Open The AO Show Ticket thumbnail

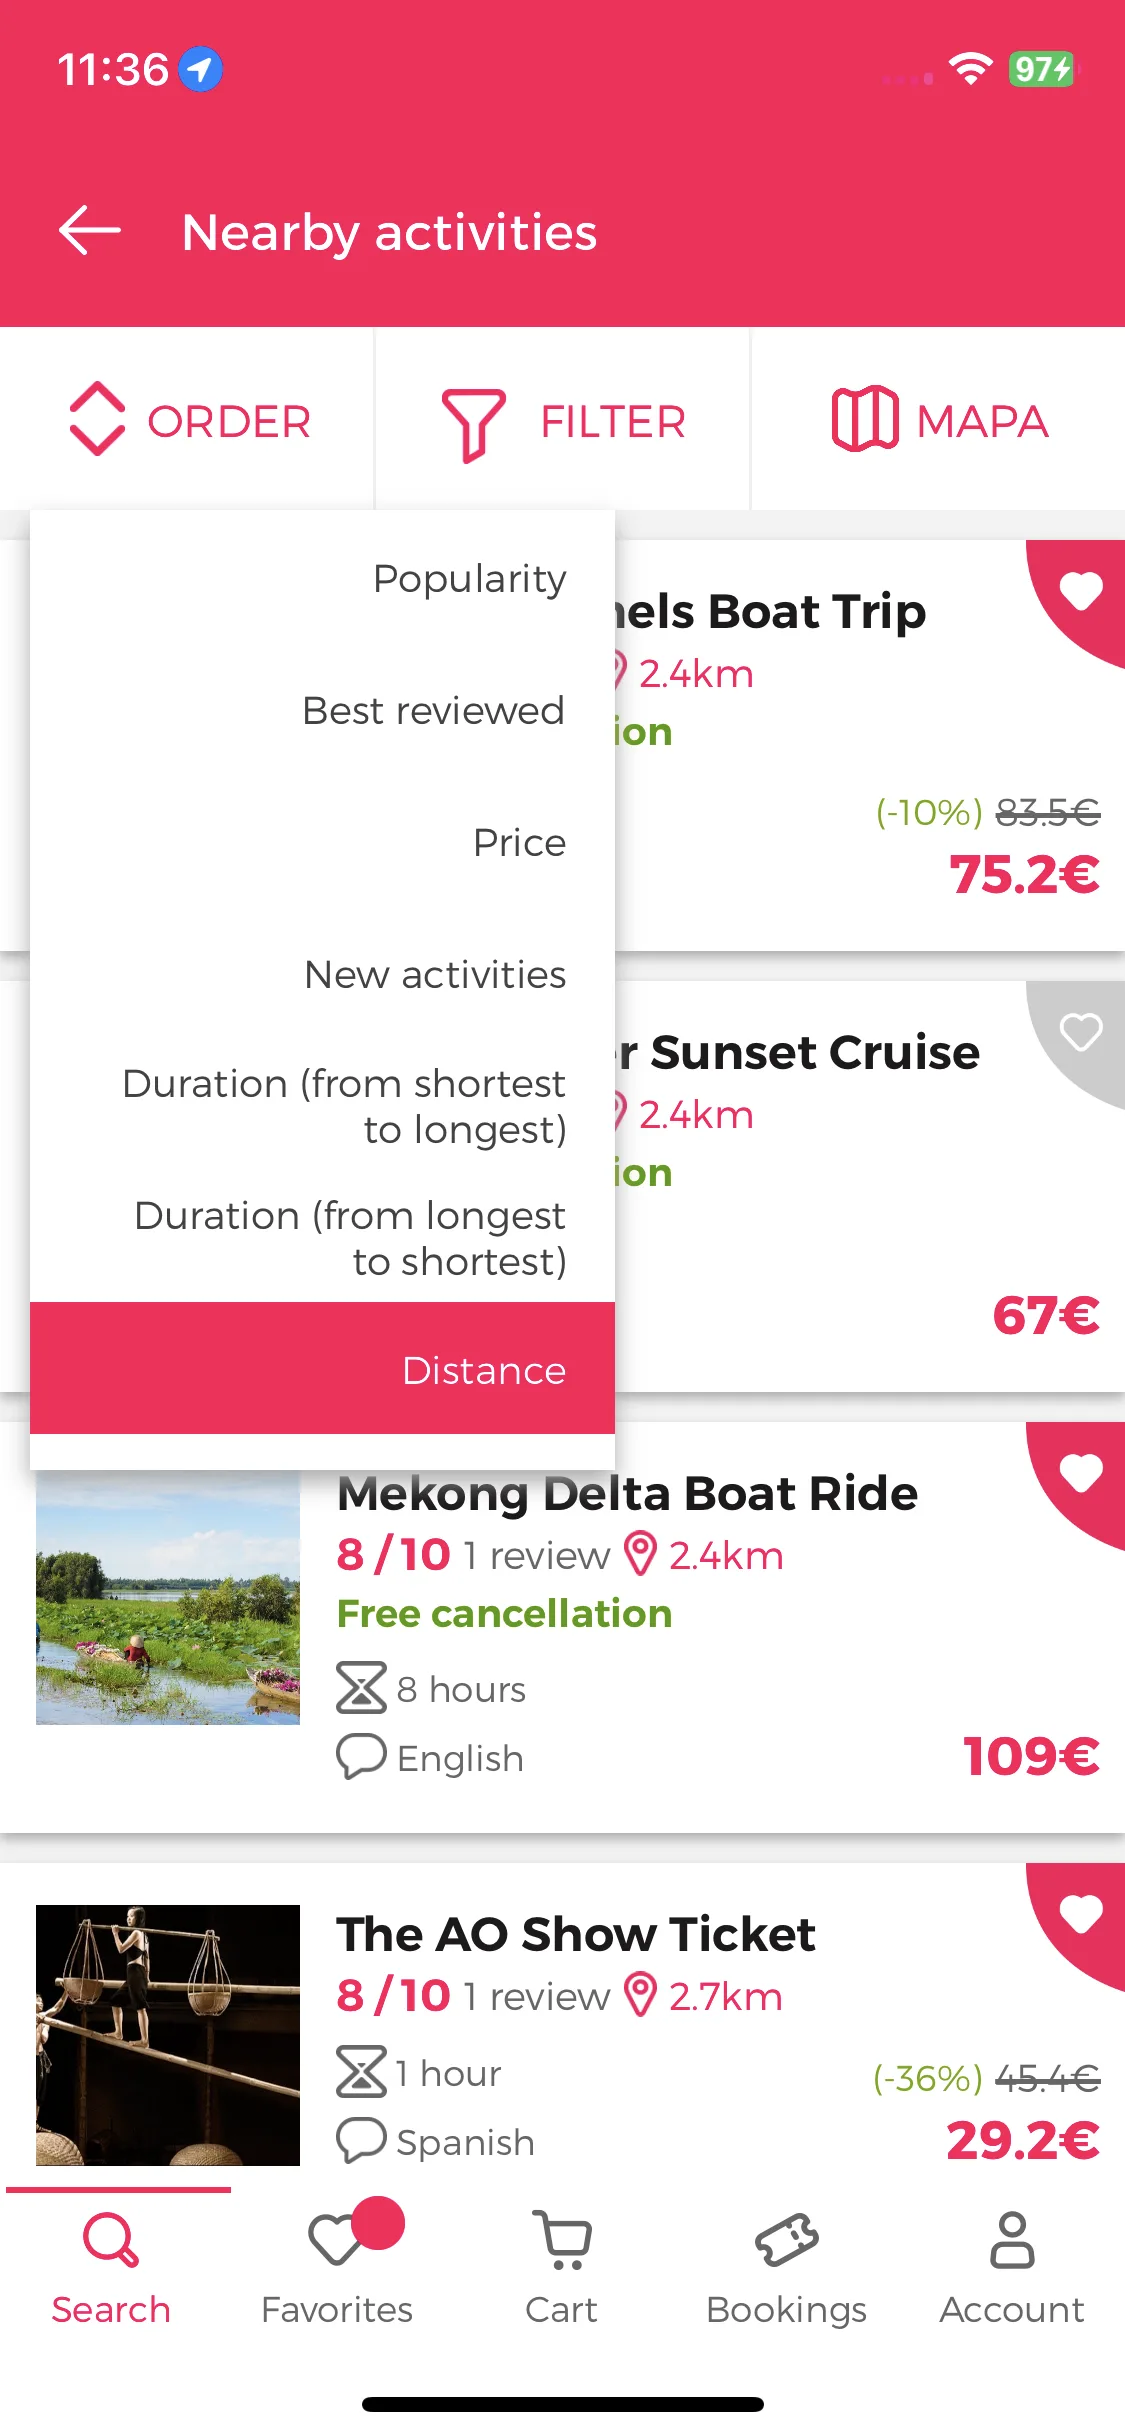(168, 2035)
